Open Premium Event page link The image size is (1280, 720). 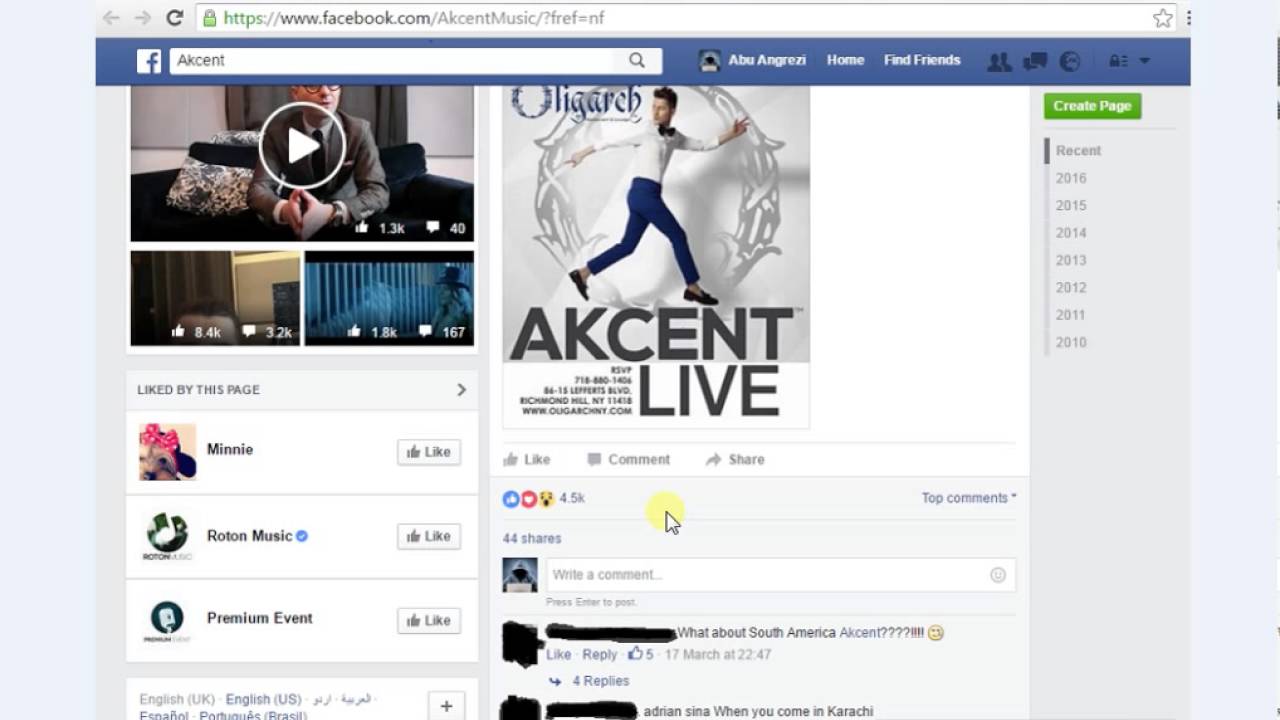260,618
